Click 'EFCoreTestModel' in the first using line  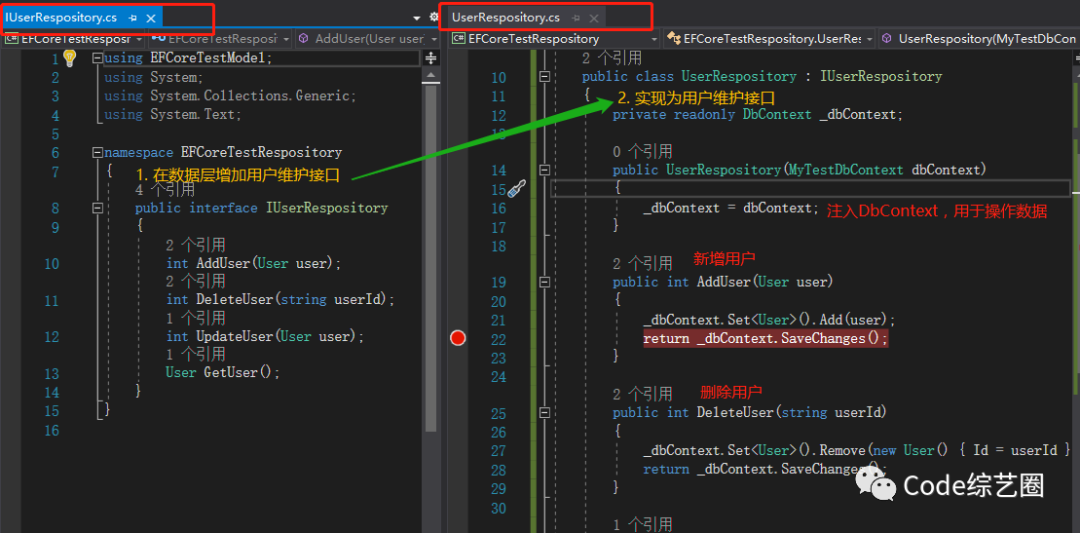(x=207, y=59)
